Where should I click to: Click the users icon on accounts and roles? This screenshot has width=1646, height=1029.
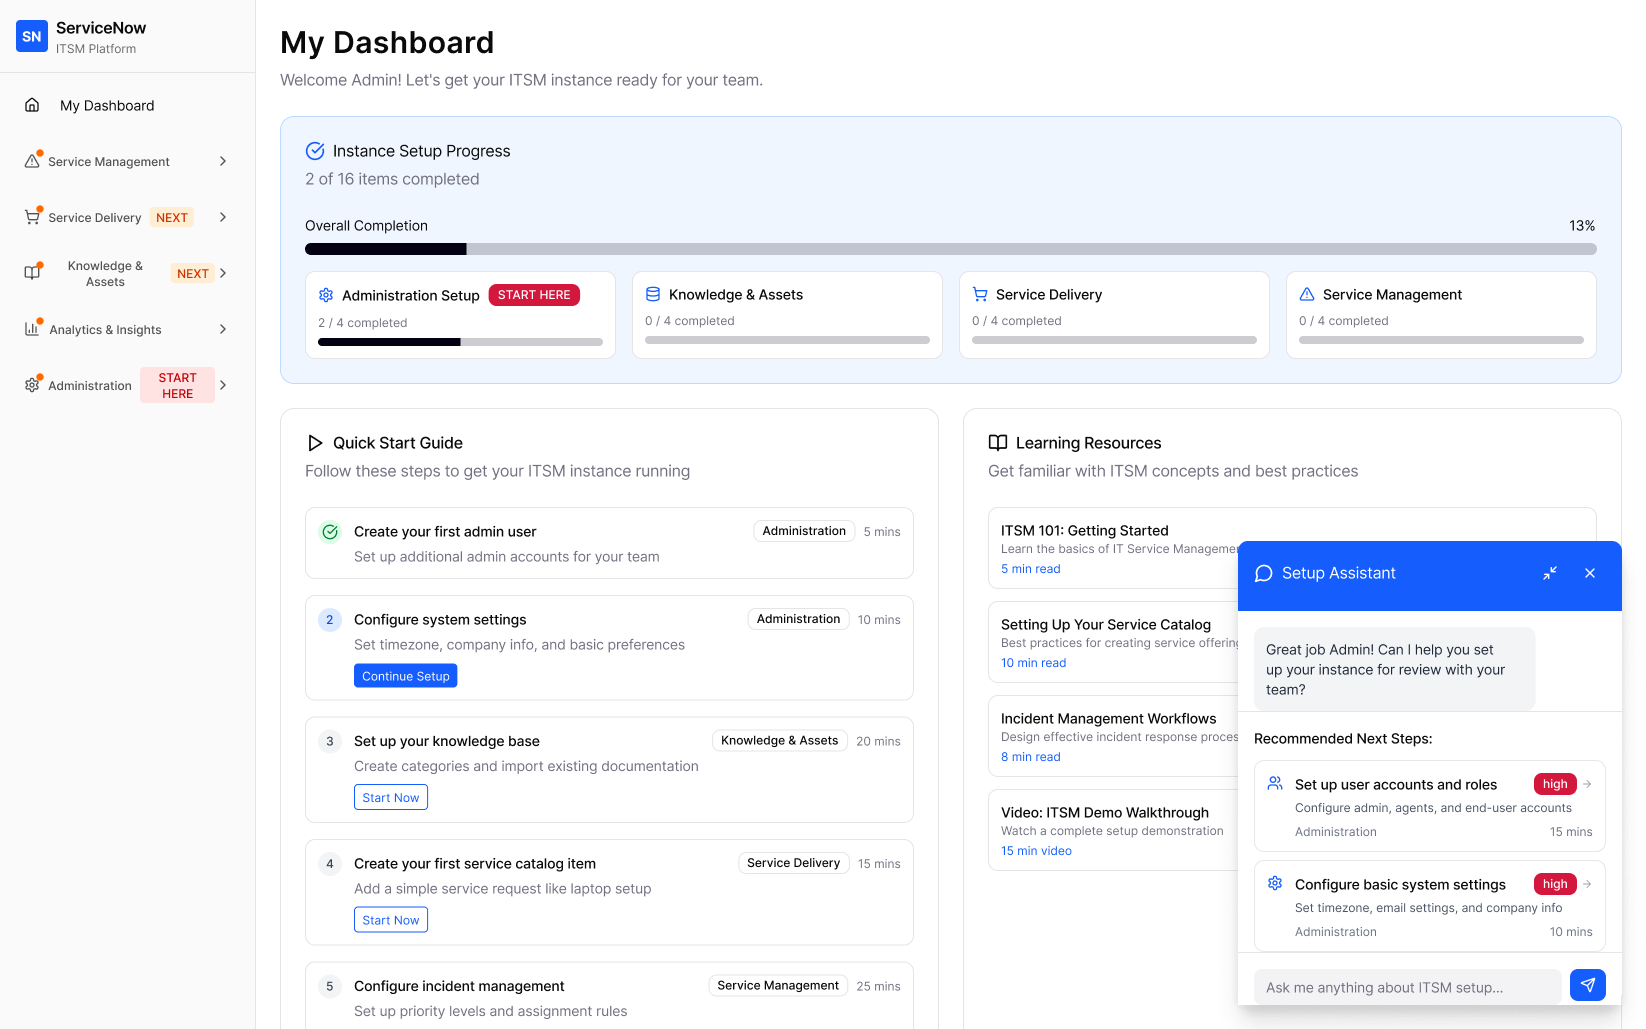1275,784
